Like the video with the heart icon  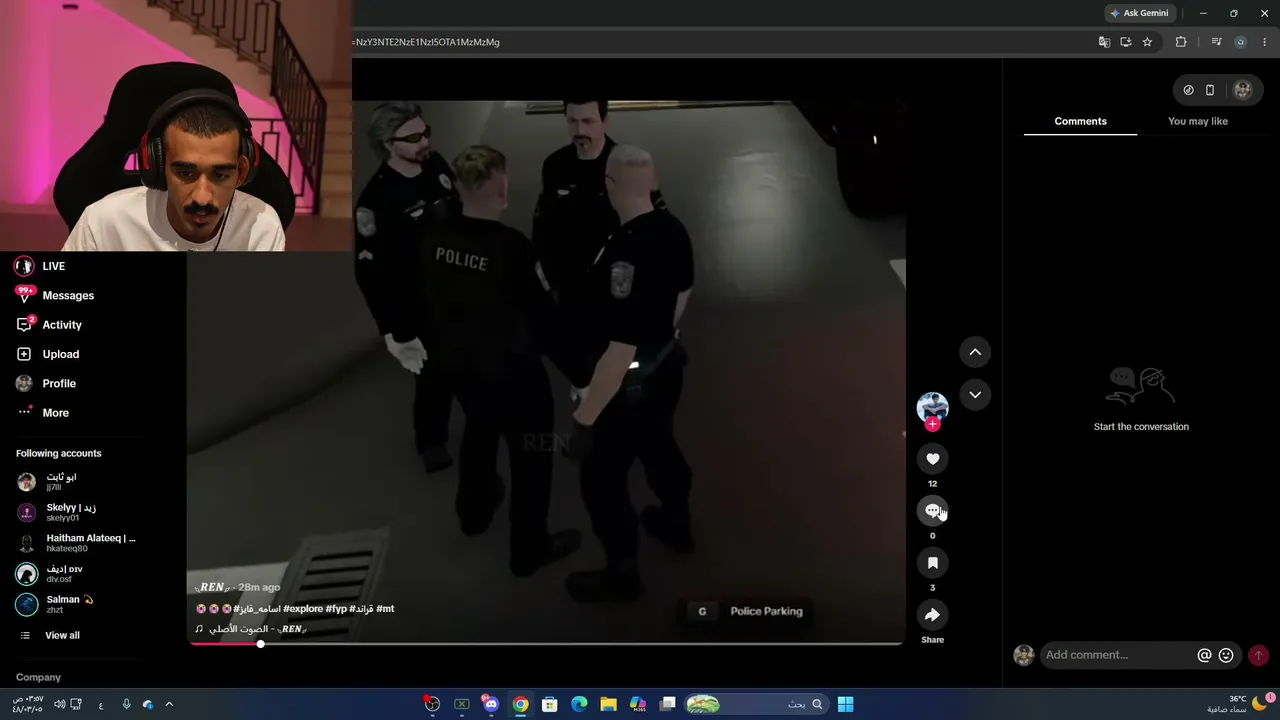932,459
